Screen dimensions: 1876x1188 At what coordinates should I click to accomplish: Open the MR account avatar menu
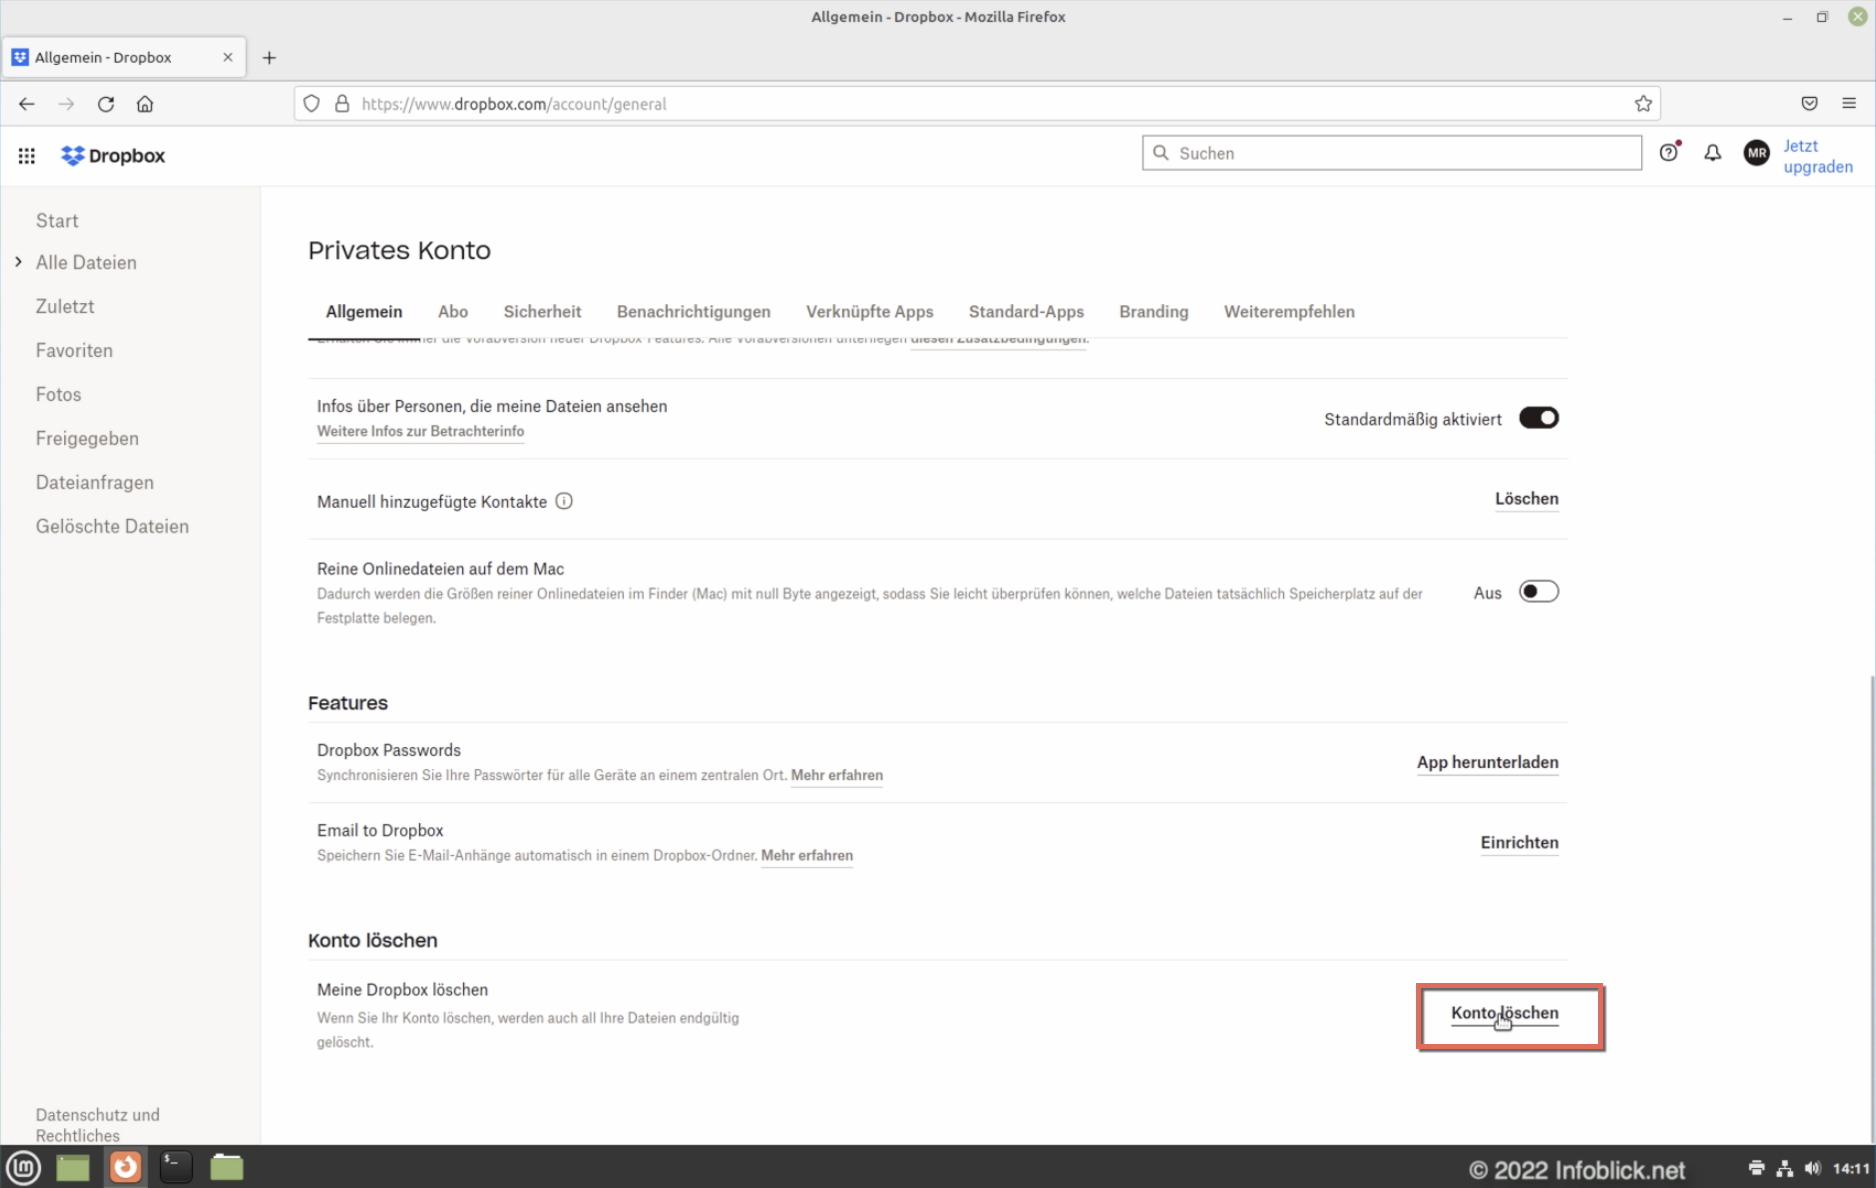(x=1757, y=153)
